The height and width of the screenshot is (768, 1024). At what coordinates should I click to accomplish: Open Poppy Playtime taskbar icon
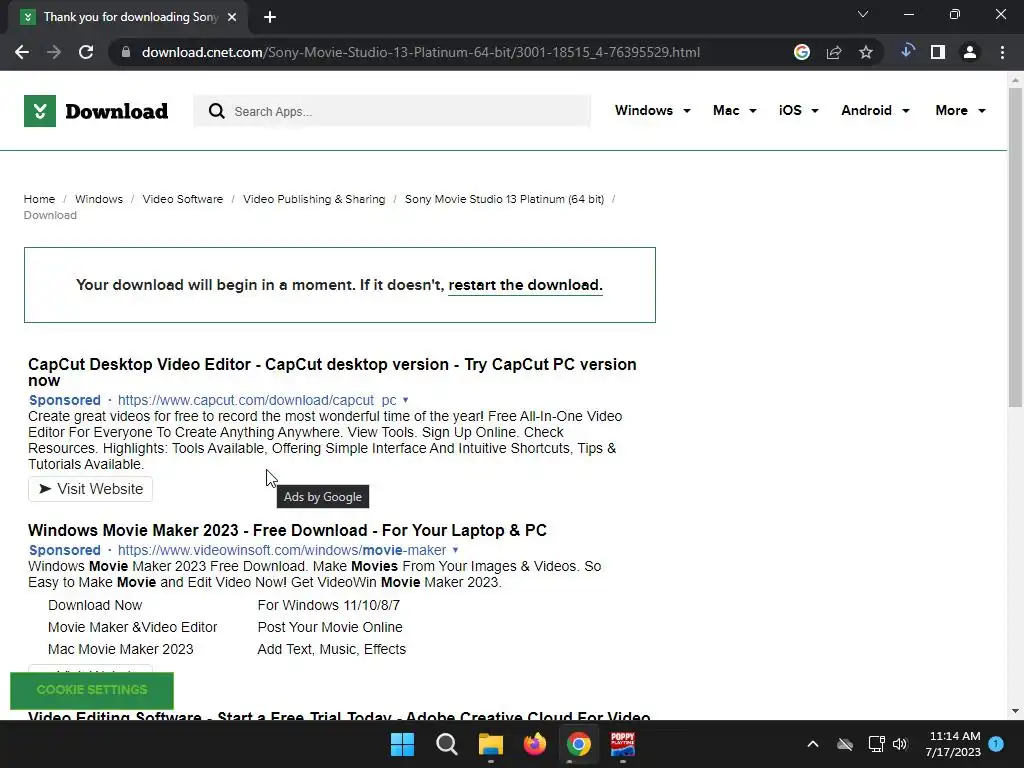point(623,744)
